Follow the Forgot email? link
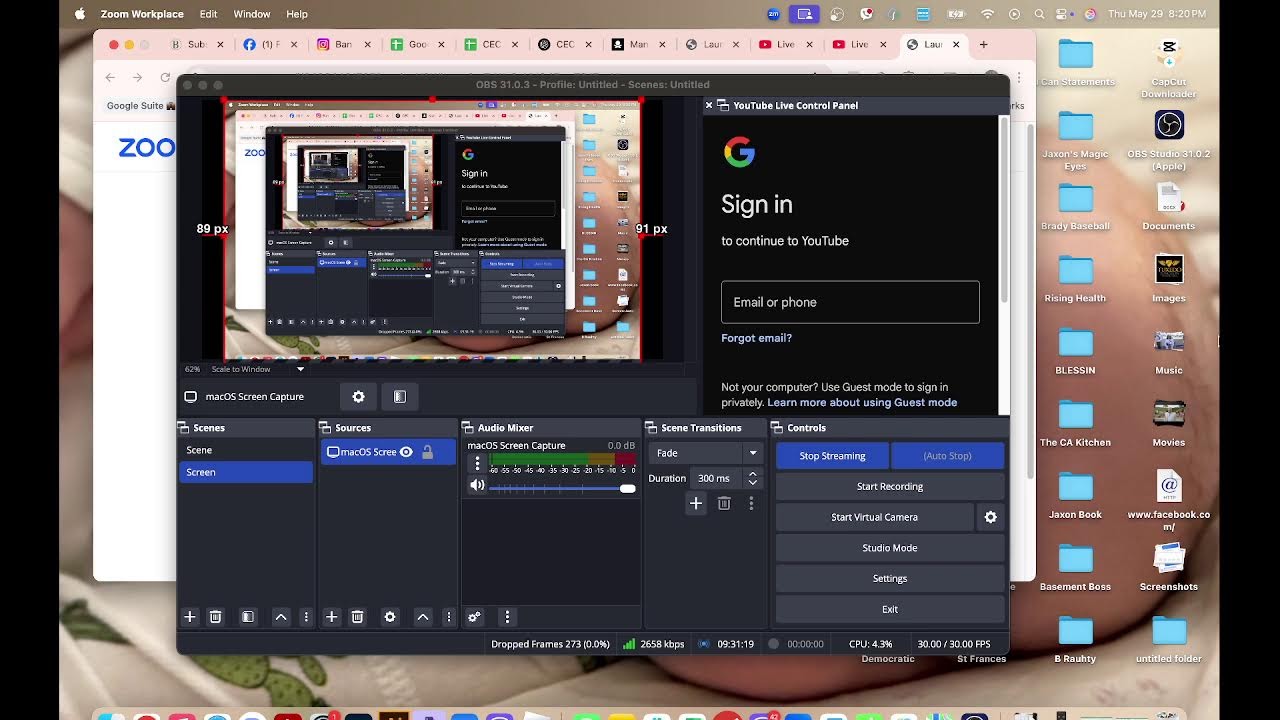 (x=756, y=338)
